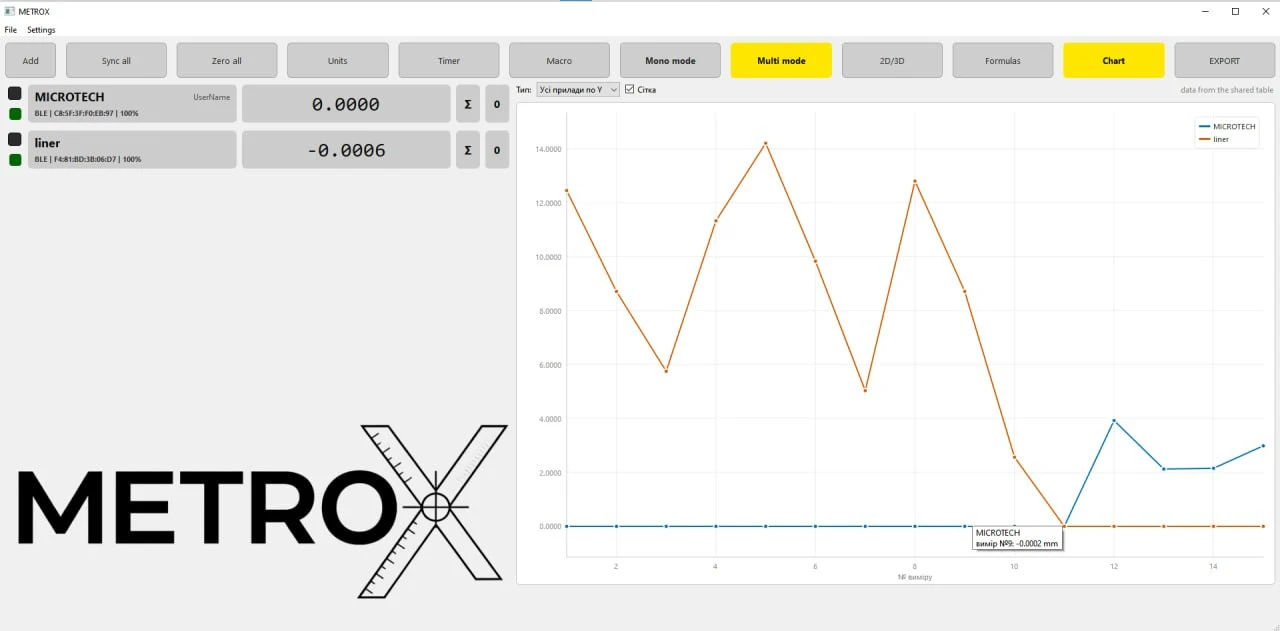Image resolution: width=1280 pixels, height=631 pixels.
Task: Click the liner reading -0.0006
Action: [346, 150]
